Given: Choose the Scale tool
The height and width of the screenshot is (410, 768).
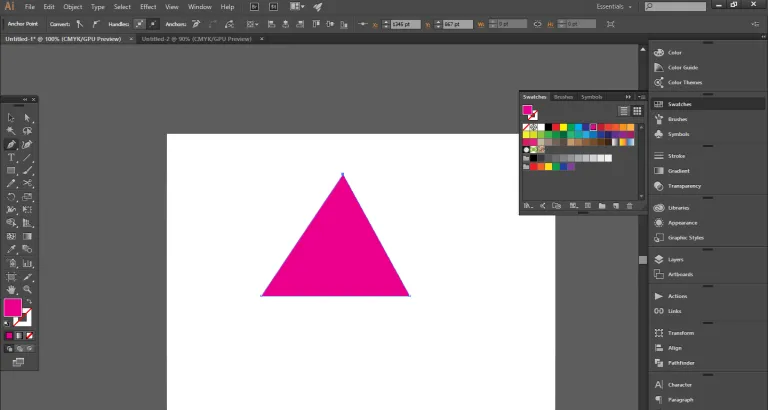Looking at the screenshot, I should click(x=27, y=197).
